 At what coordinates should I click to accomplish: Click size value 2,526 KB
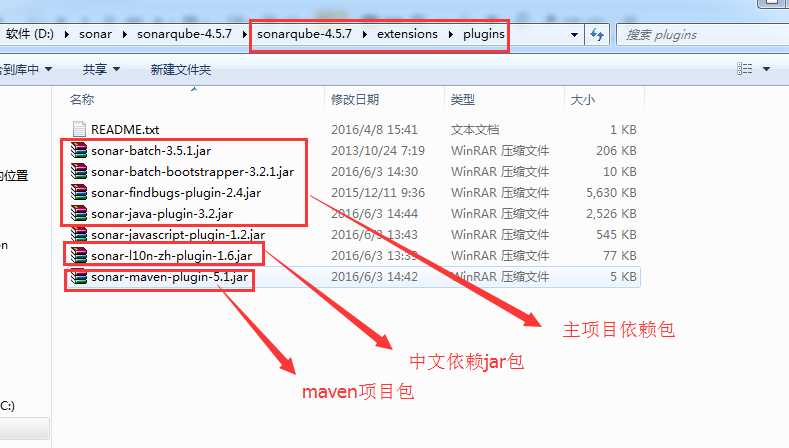coord(611,214)
